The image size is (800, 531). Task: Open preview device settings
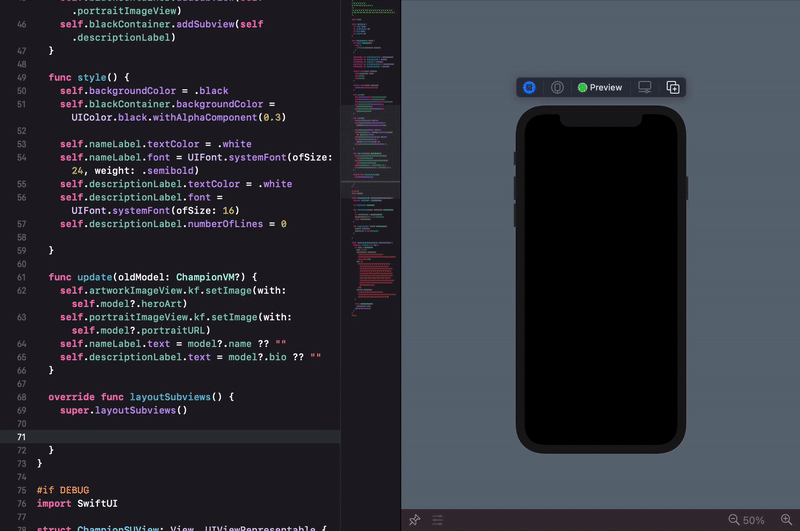tap(644, 88)
